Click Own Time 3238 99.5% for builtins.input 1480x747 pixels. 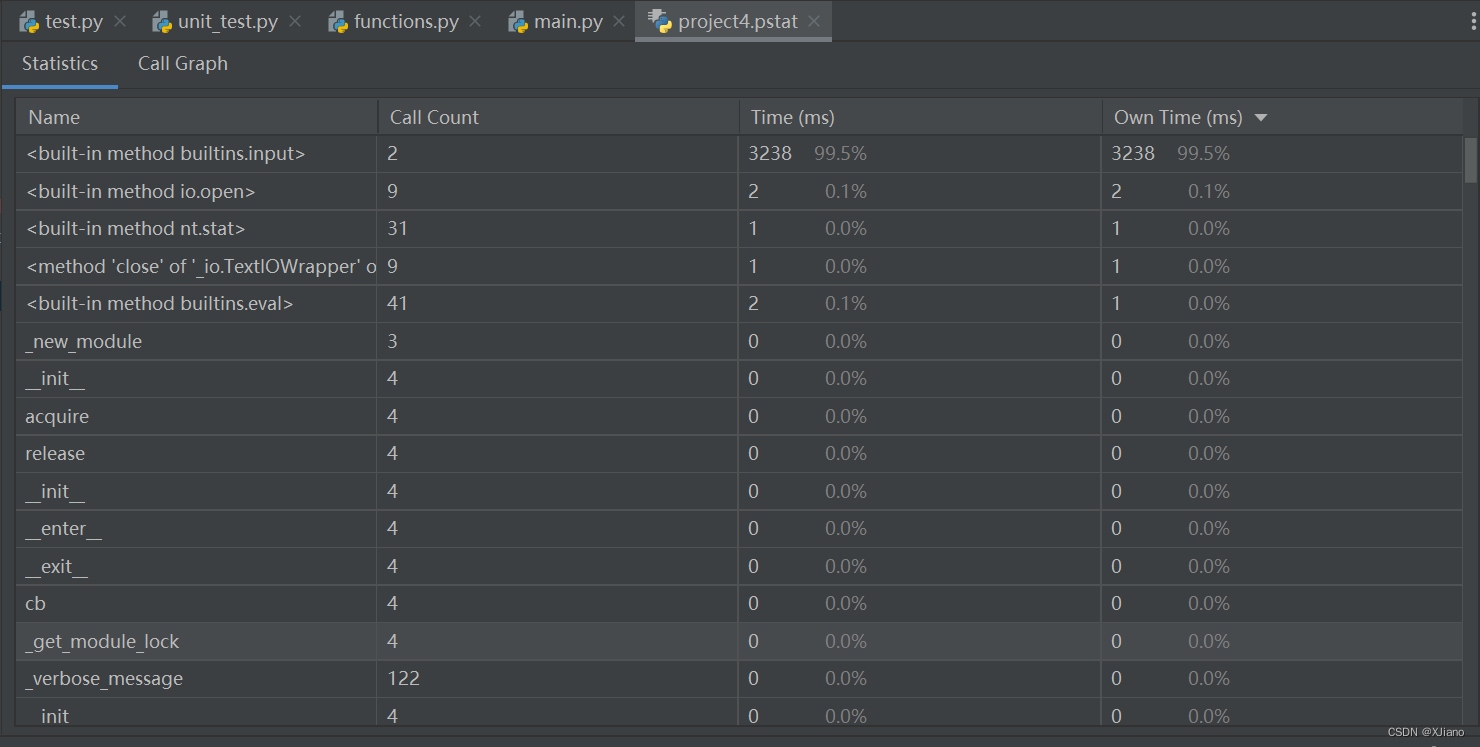tap(1170, 154)
